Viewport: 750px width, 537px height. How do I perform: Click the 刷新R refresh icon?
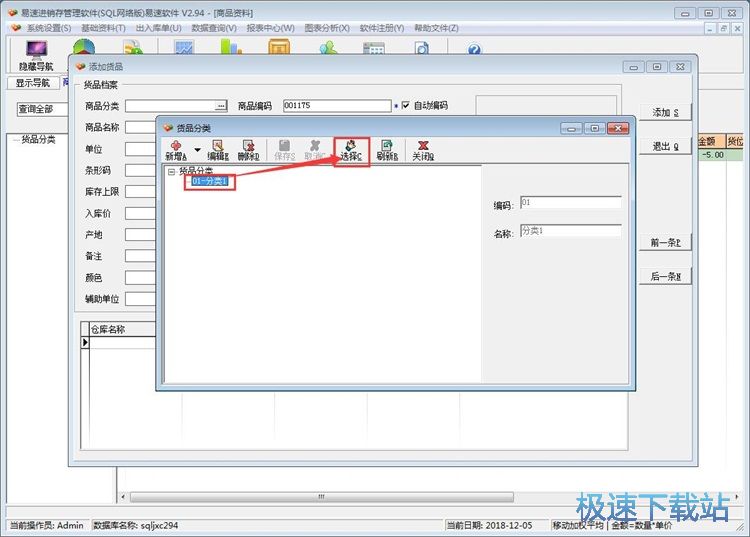387,150
